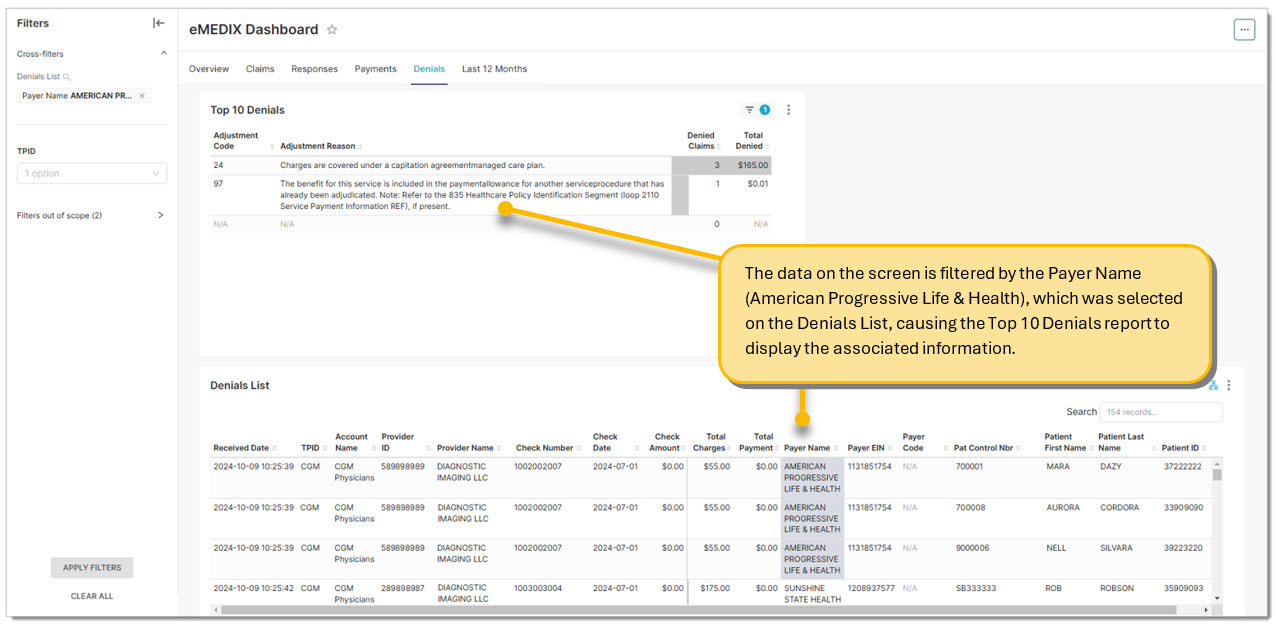Sort table by Payer Name column header
Image resolution: width=1274 pixels, height=624 pixels.
click(807, 448)
